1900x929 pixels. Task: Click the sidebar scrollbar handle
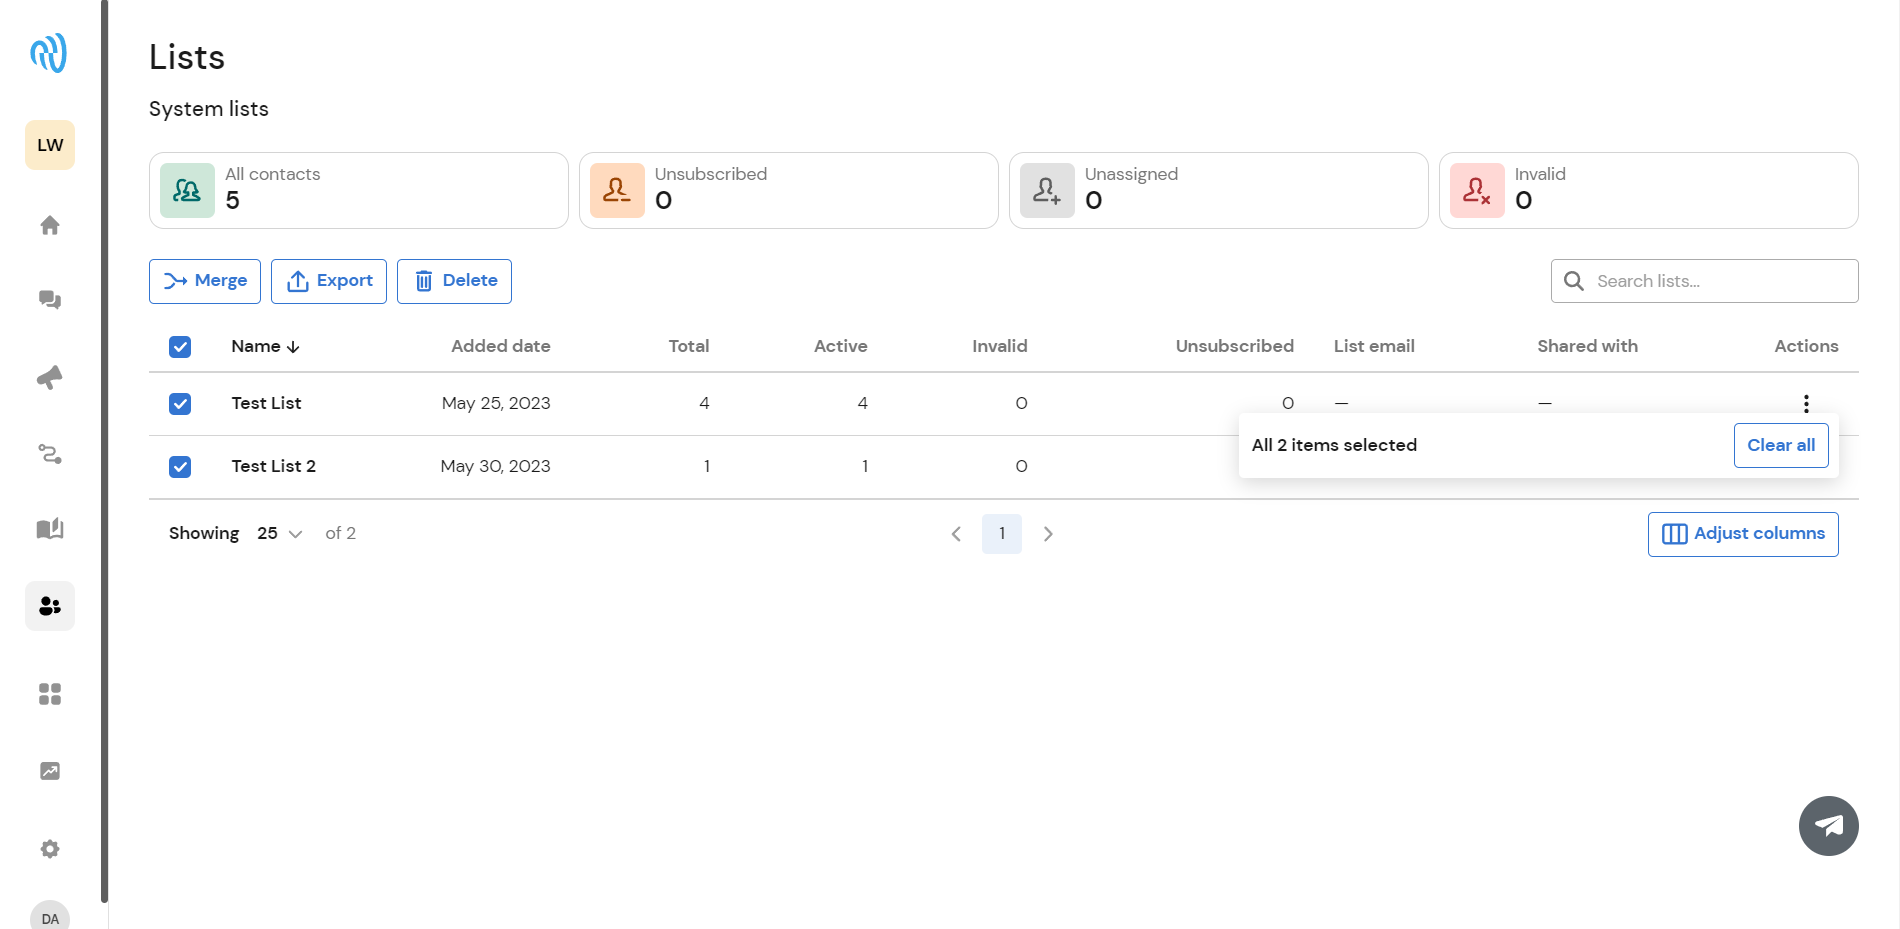(x=104, y=450)
